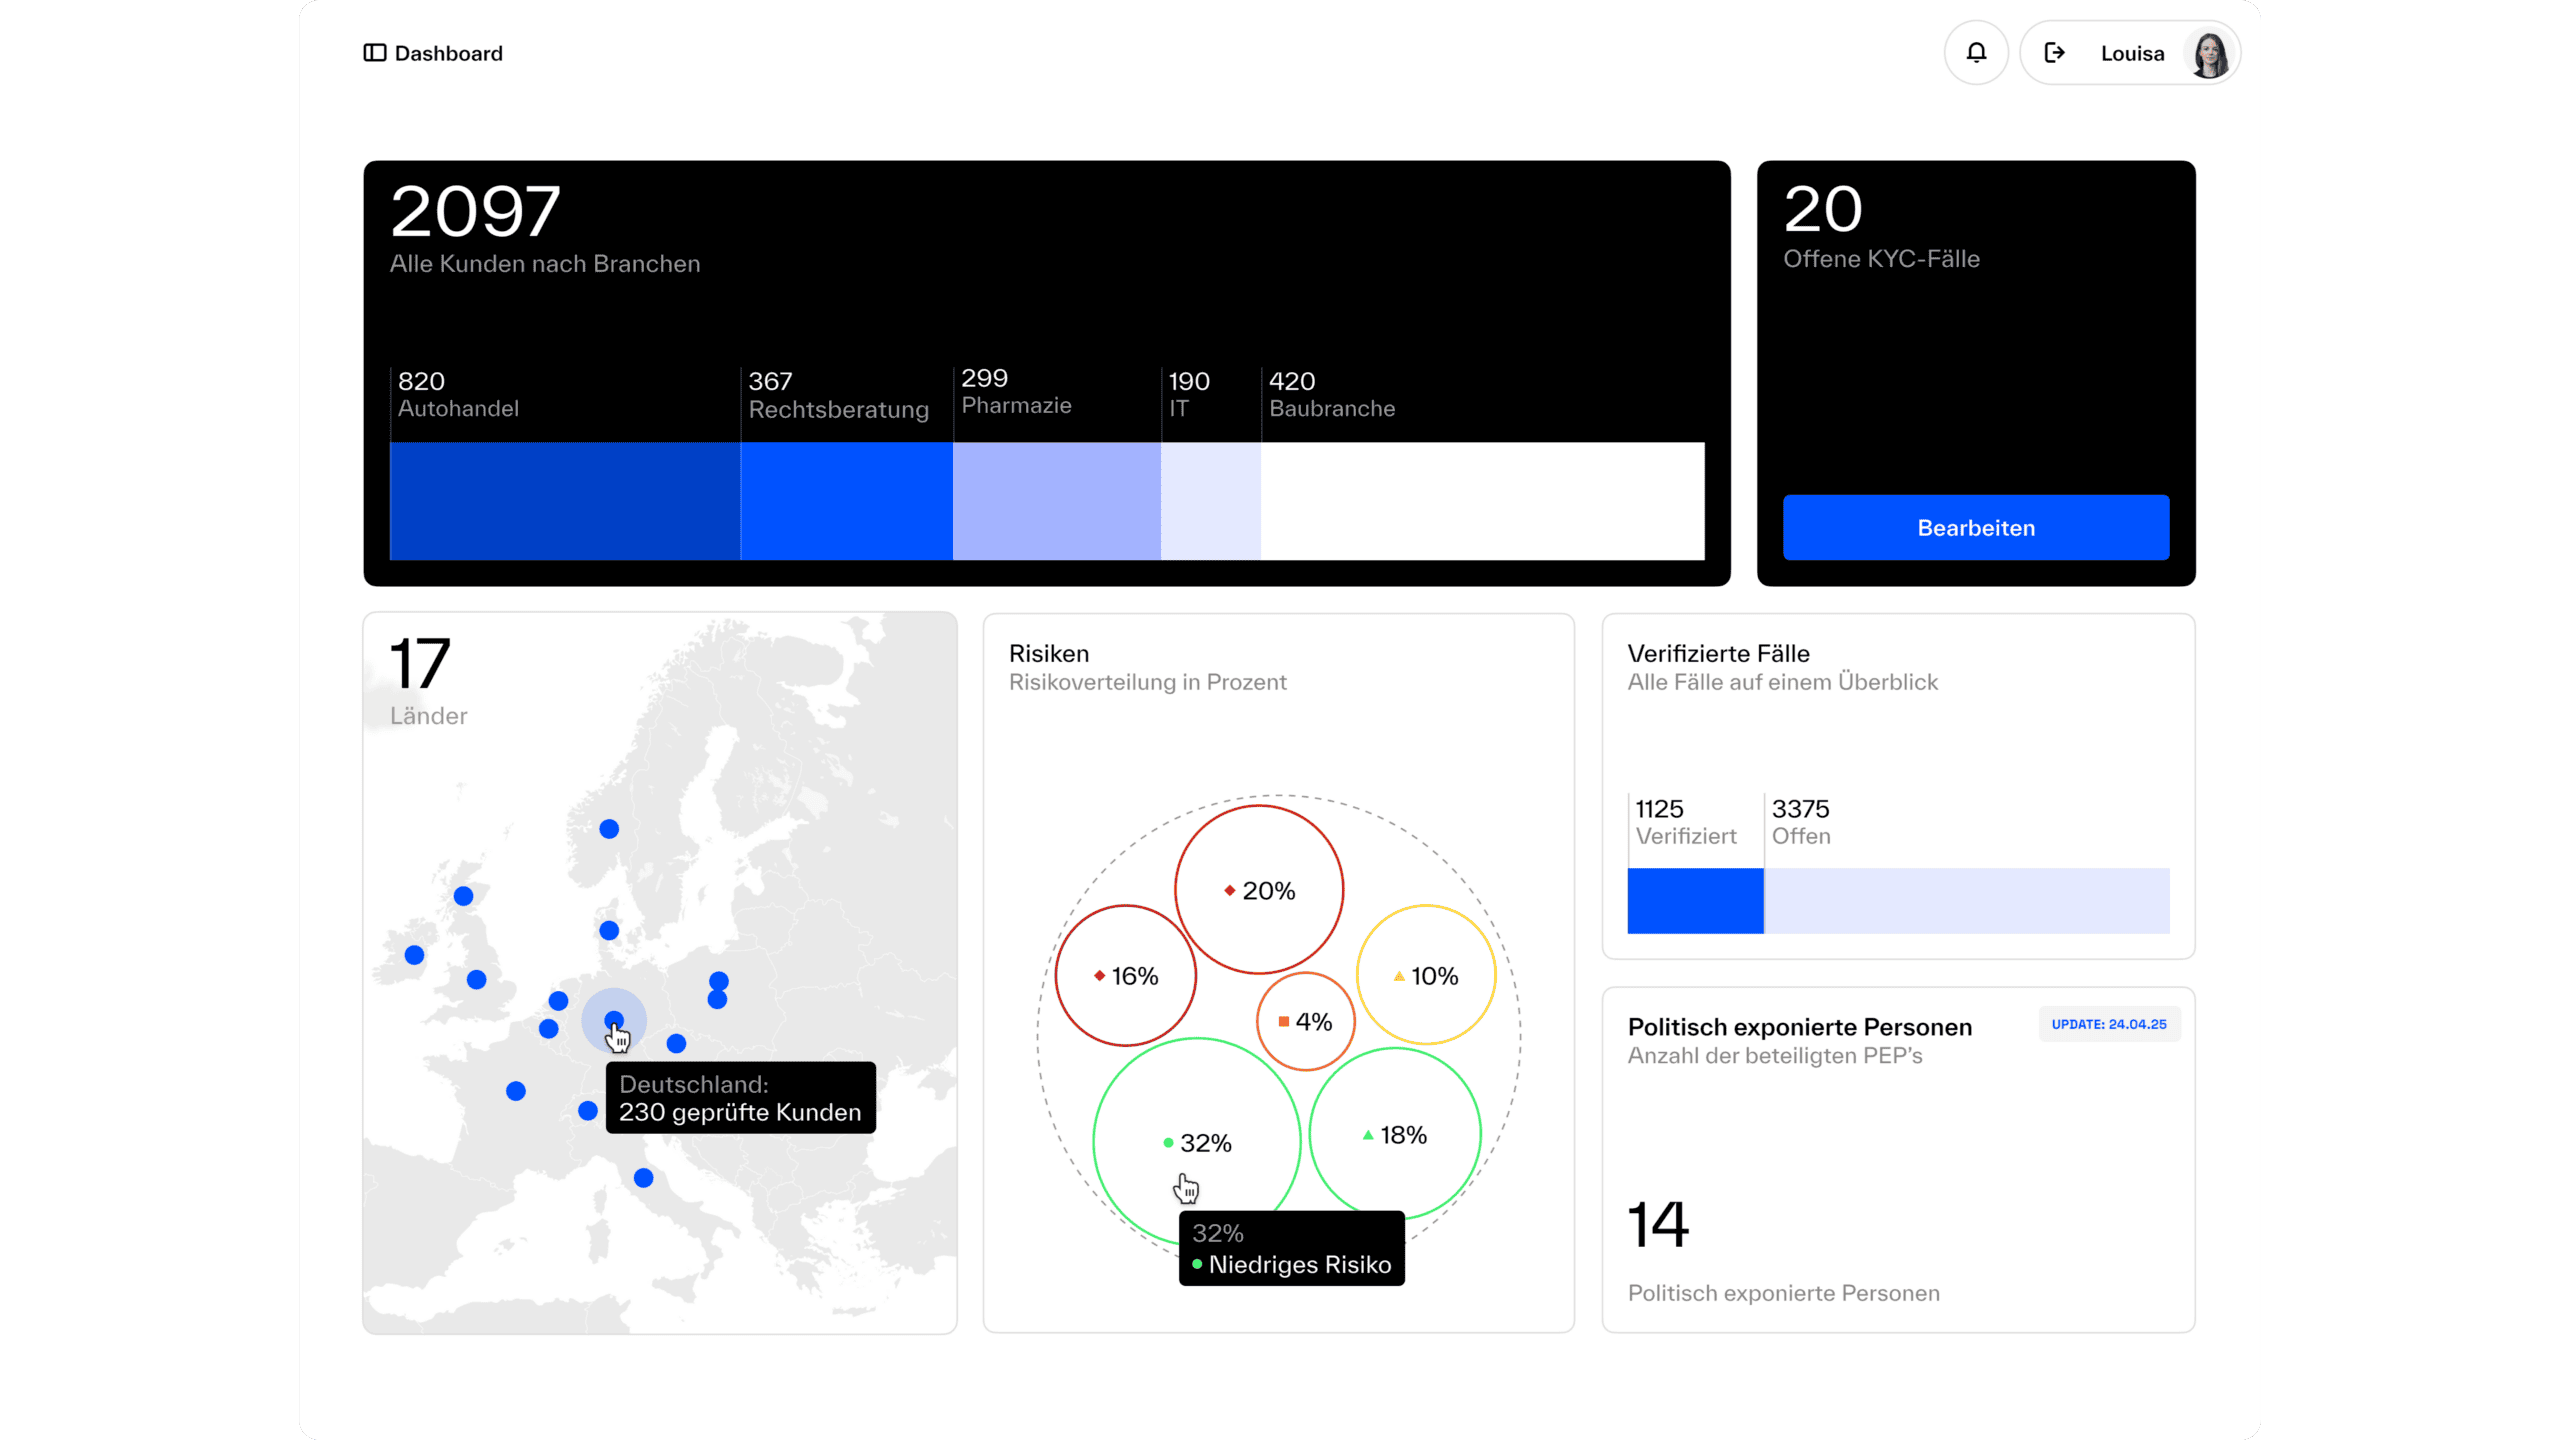Click the Verifiziert blue bar segment

point(1695,901)
